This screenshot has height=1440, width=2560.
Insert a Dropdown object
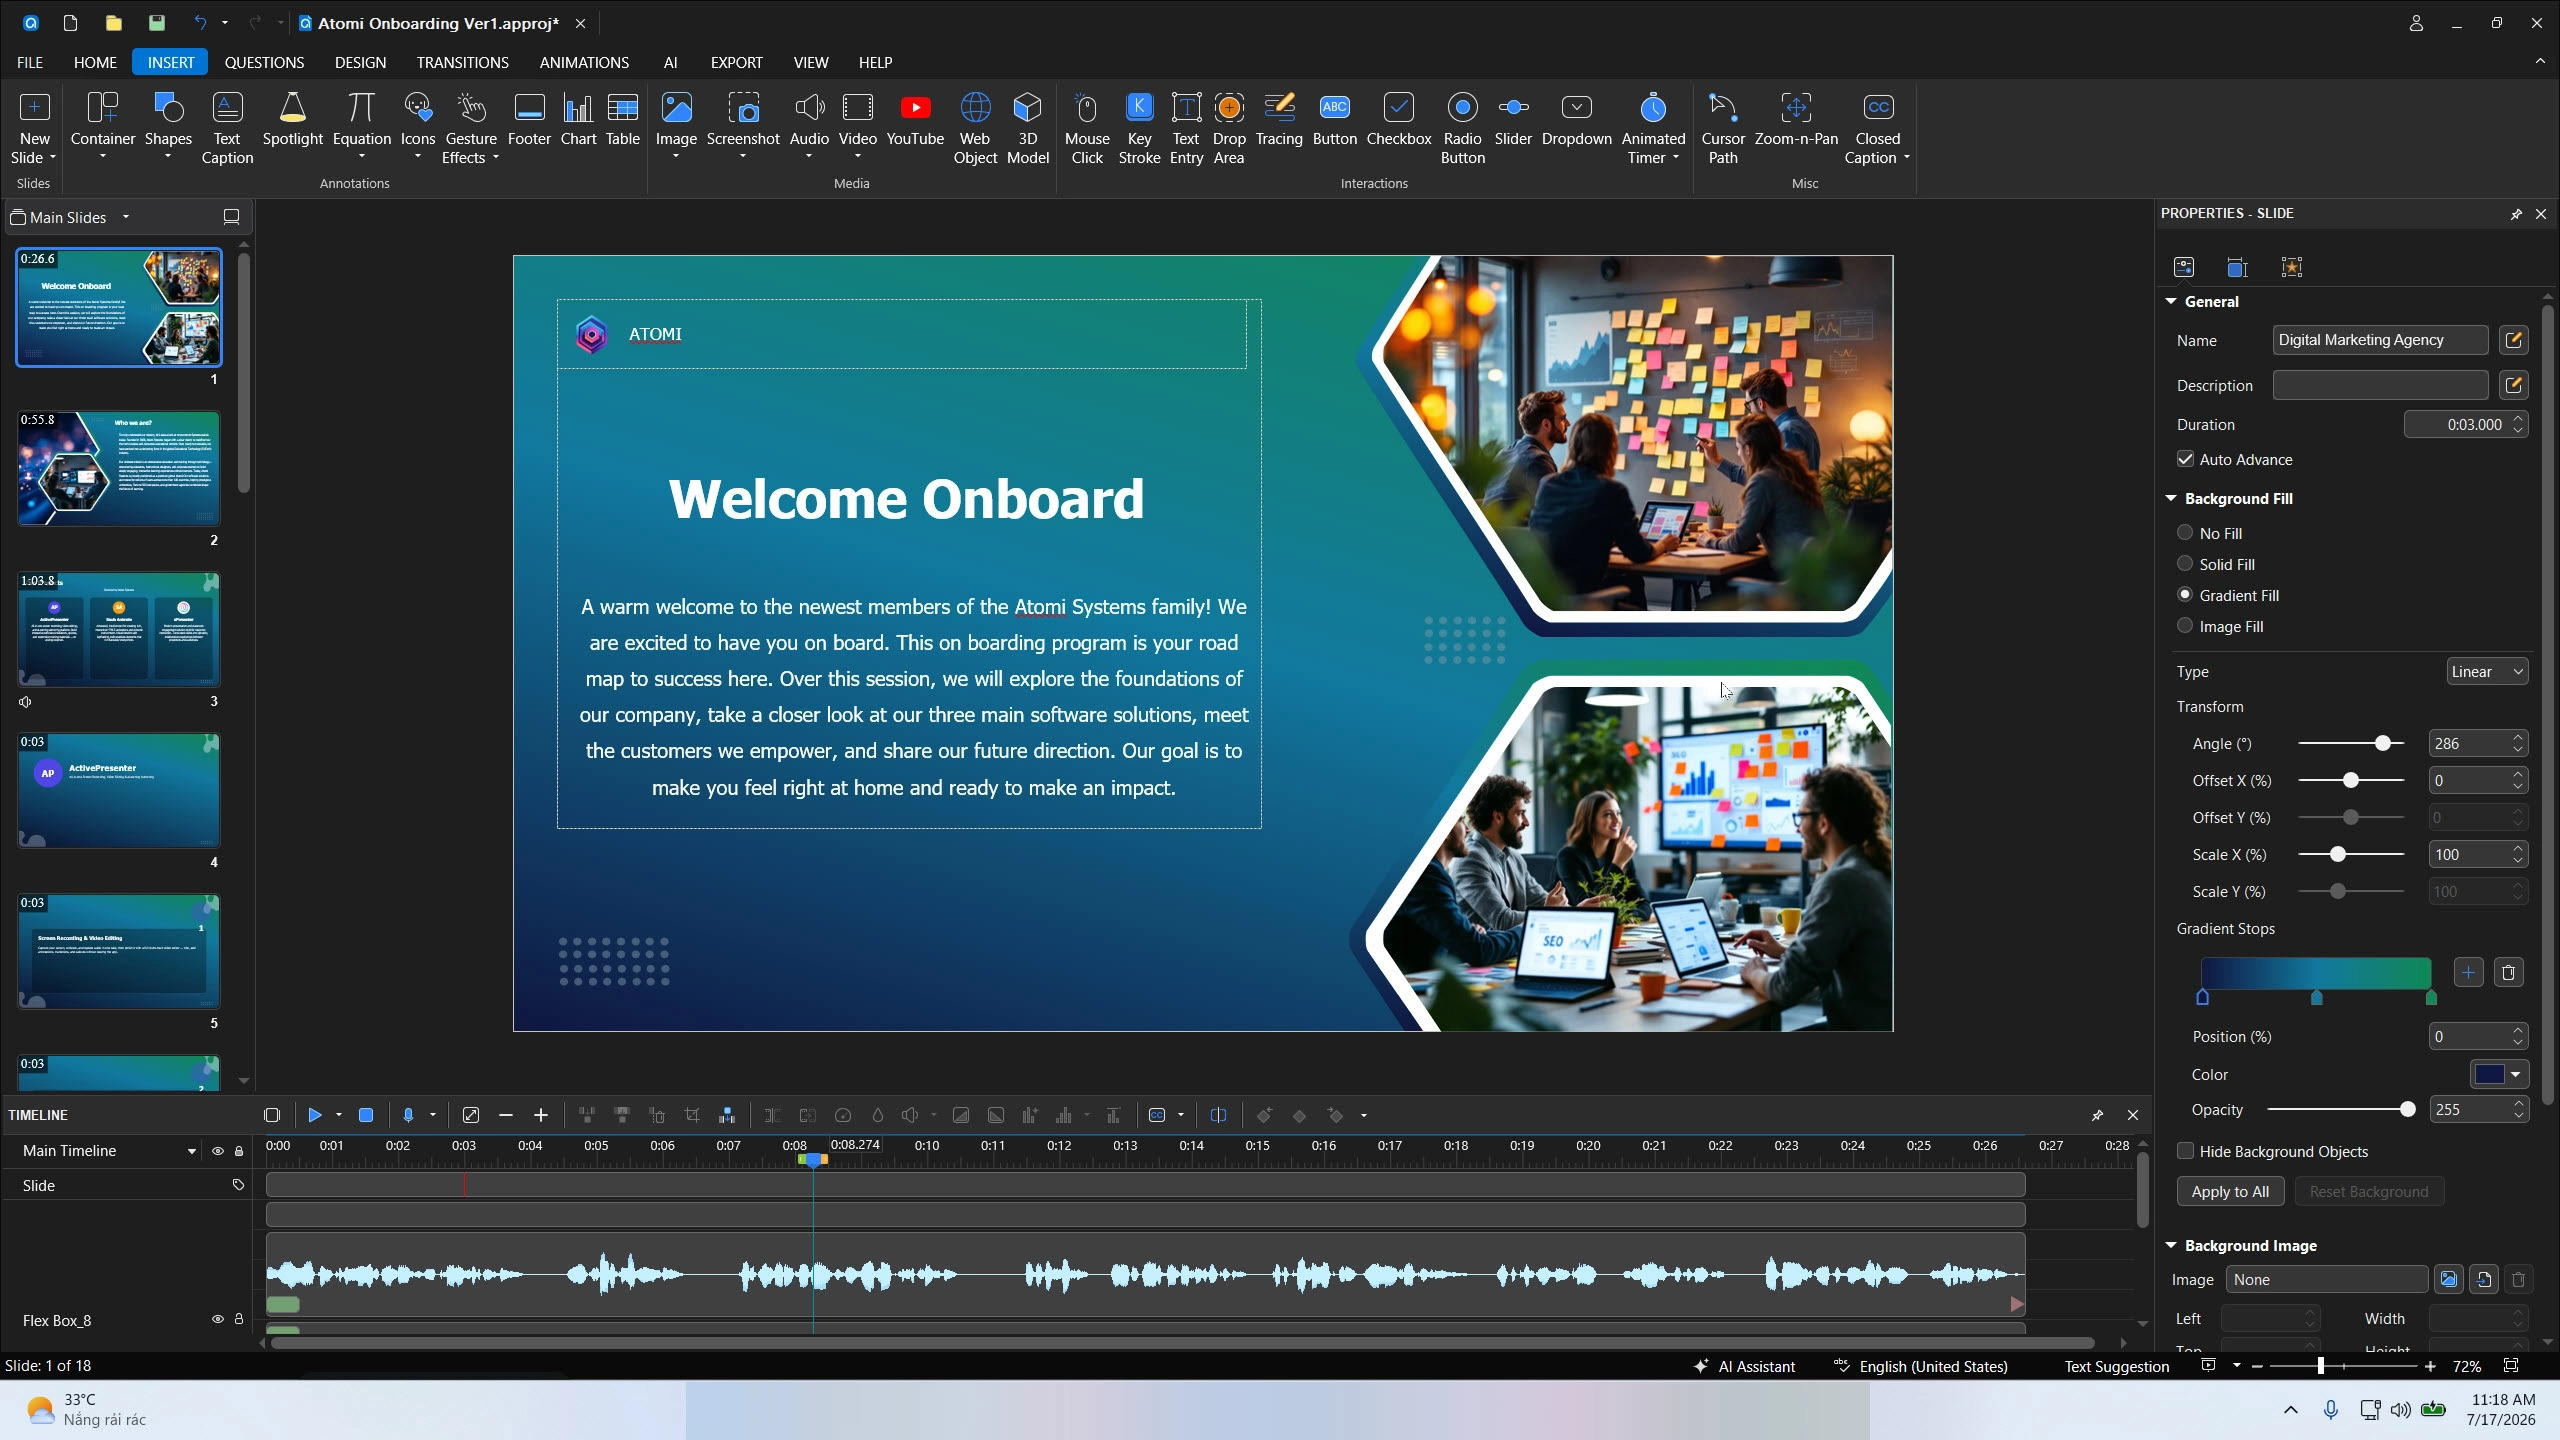tap(1576, 121)
